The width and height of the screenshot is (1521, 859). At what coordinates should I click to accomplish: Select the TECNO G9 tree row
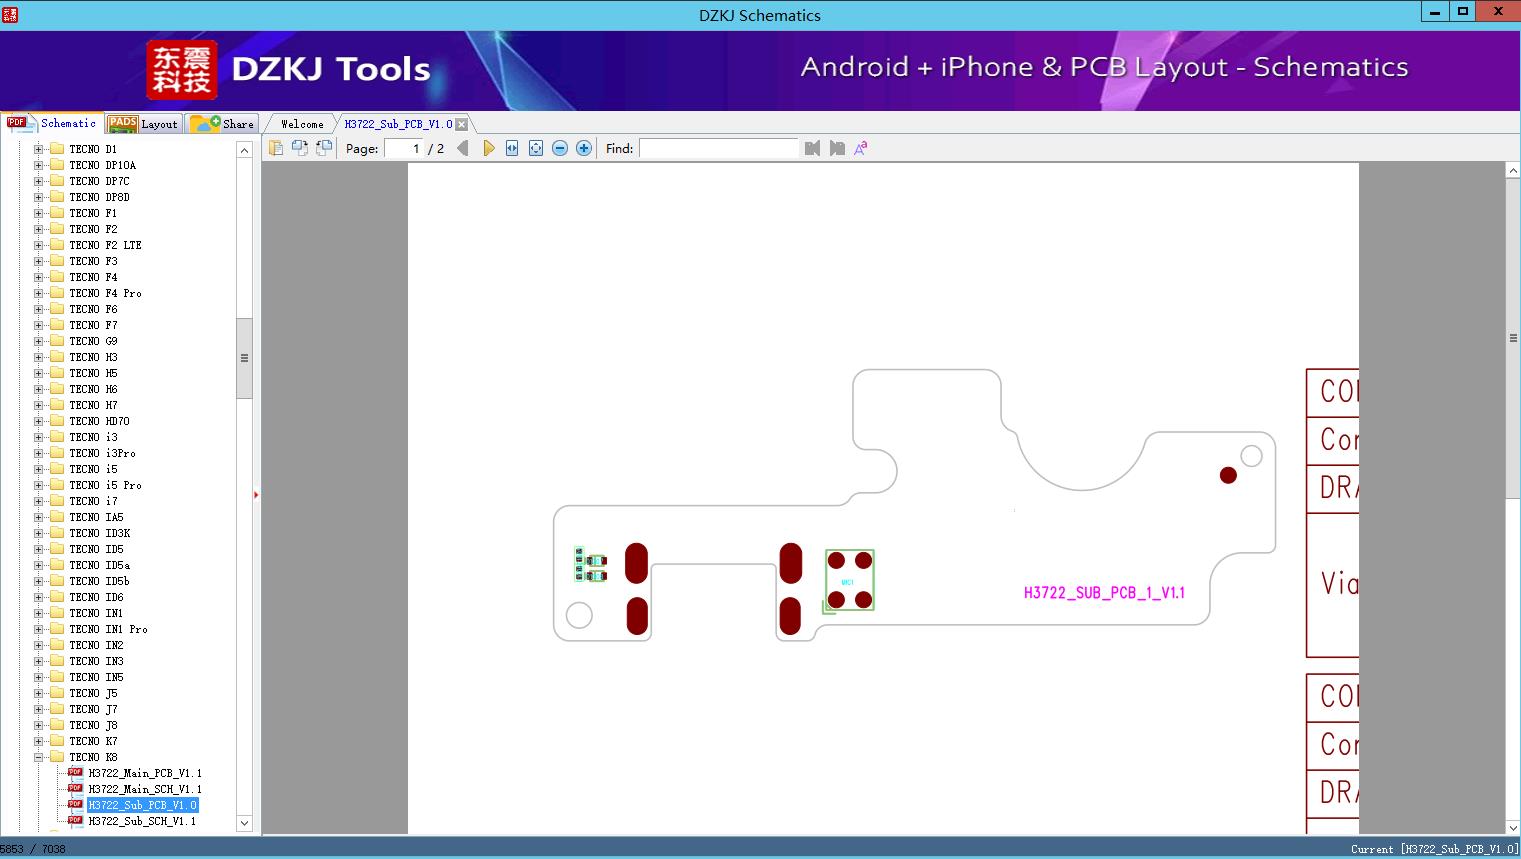[93, 341]
